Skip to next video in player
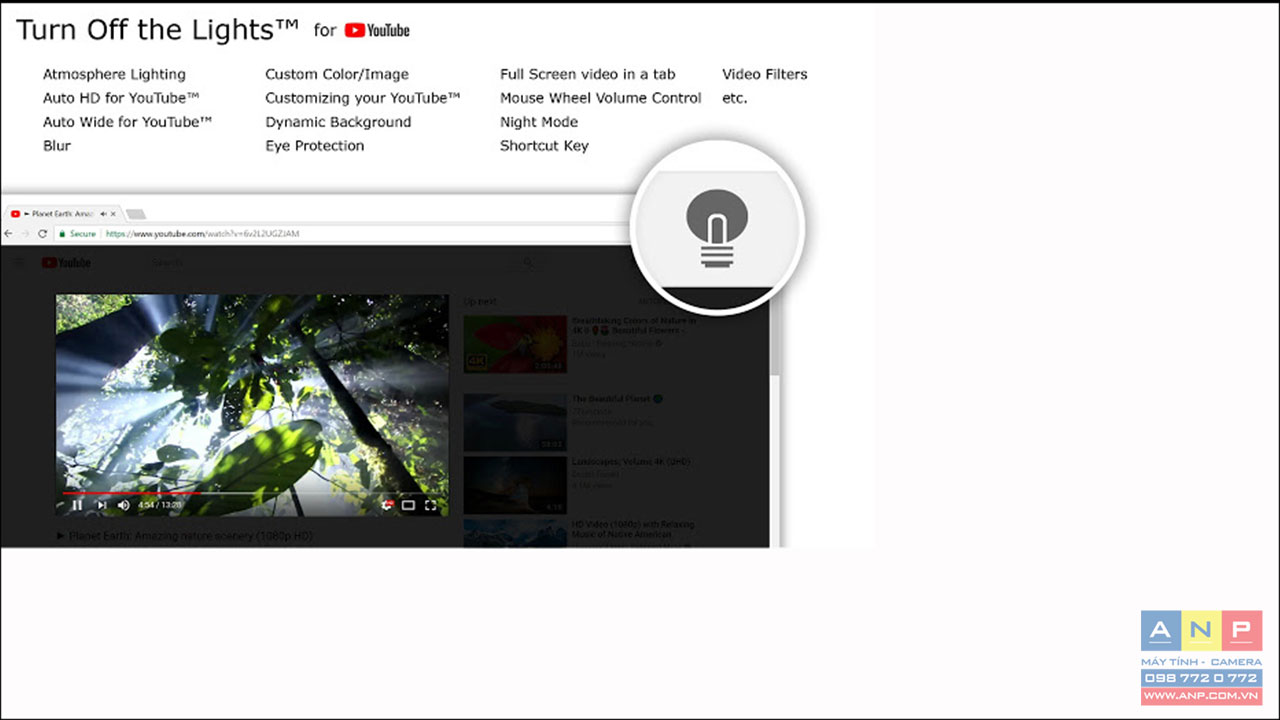The image size is (1280, 720). (101, 505)
